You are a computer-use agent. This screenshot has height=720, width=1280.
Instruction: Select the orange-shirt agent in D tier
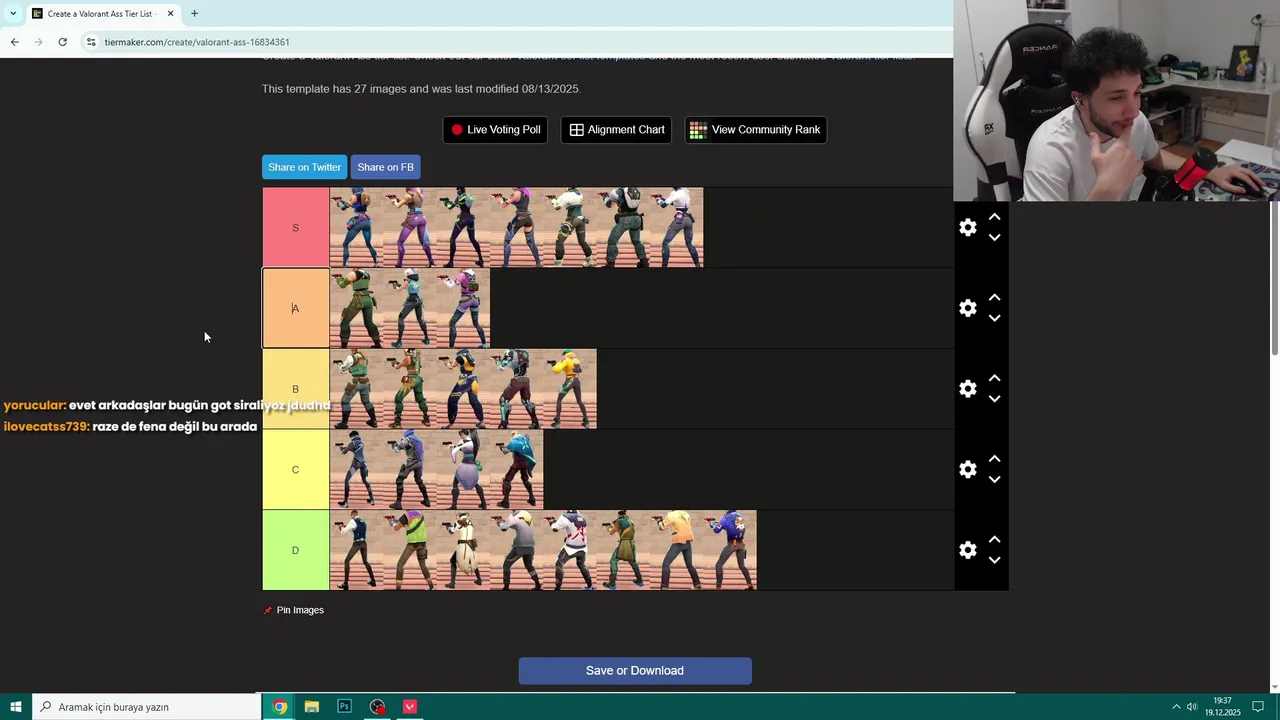pyautogui.click(x=676, y=550)
